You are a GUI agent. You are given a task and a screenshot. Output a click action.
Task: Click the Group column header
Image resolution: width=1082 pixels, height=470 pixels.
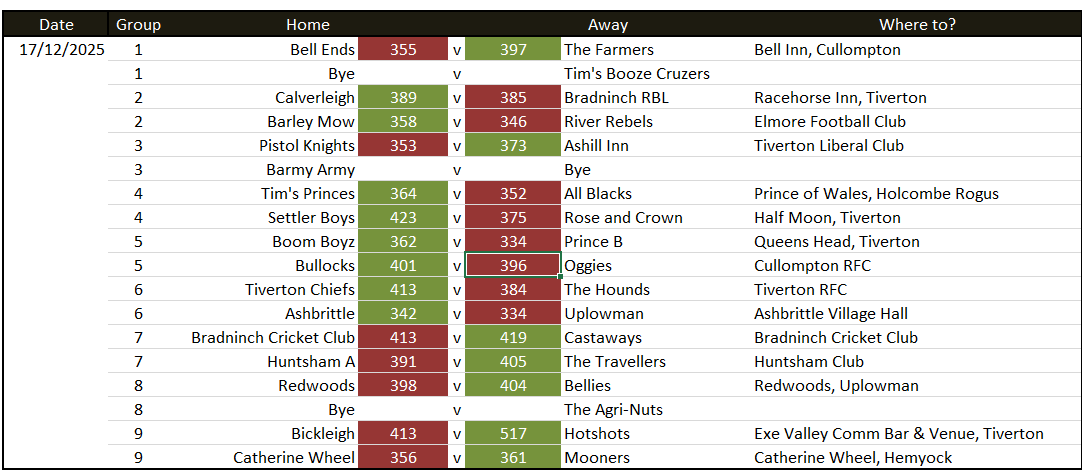coord(138,25)
